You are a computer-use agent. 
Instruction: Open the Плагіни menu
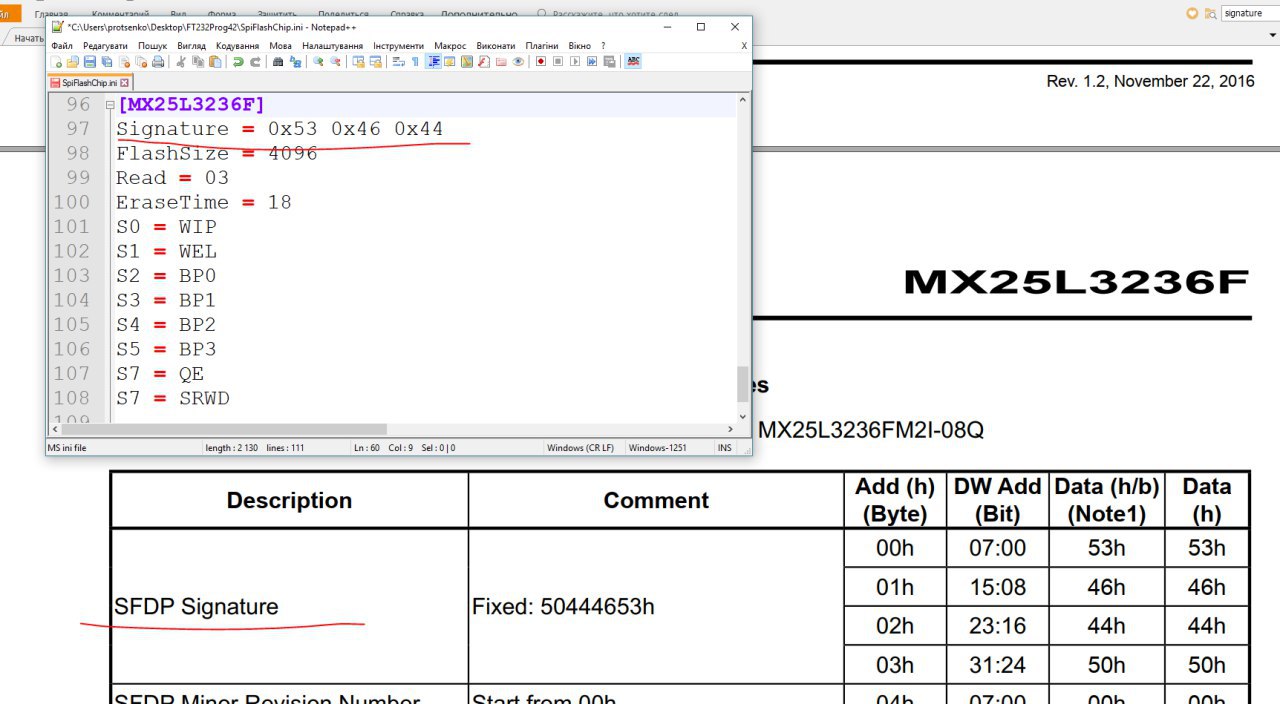tap(543, 46)
